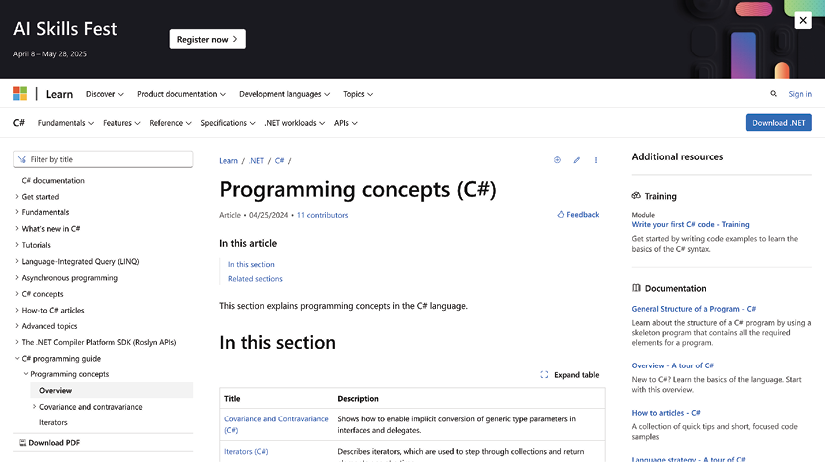This screenshot has width=825, height=462.
Task: Open the Discover dropdown menu
Action: pos(105,94)
